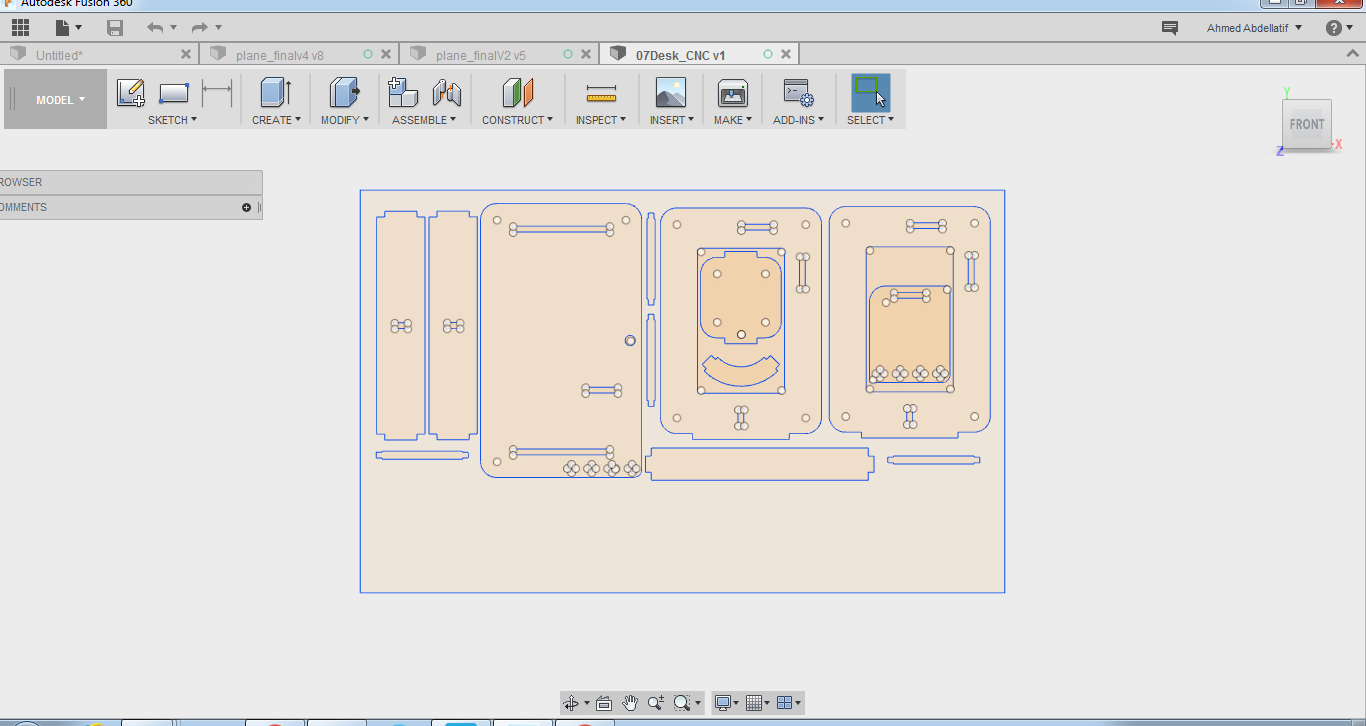The width and height of the screenshot is (1366, 726).
Task: Open the Display Settings monitor icon
Action: coord(723,703)
